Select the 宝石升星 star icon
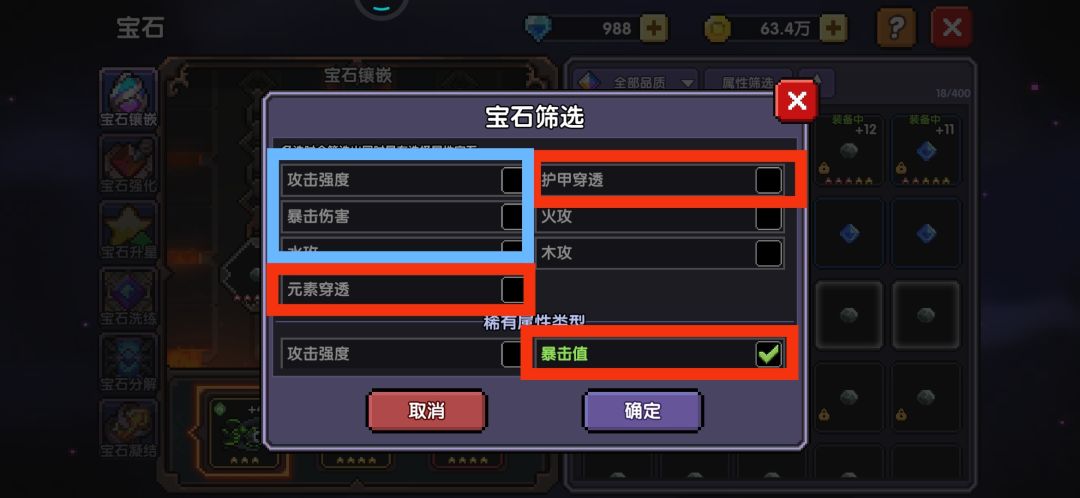Viewport: 1080px width, 498px height. 128,231
